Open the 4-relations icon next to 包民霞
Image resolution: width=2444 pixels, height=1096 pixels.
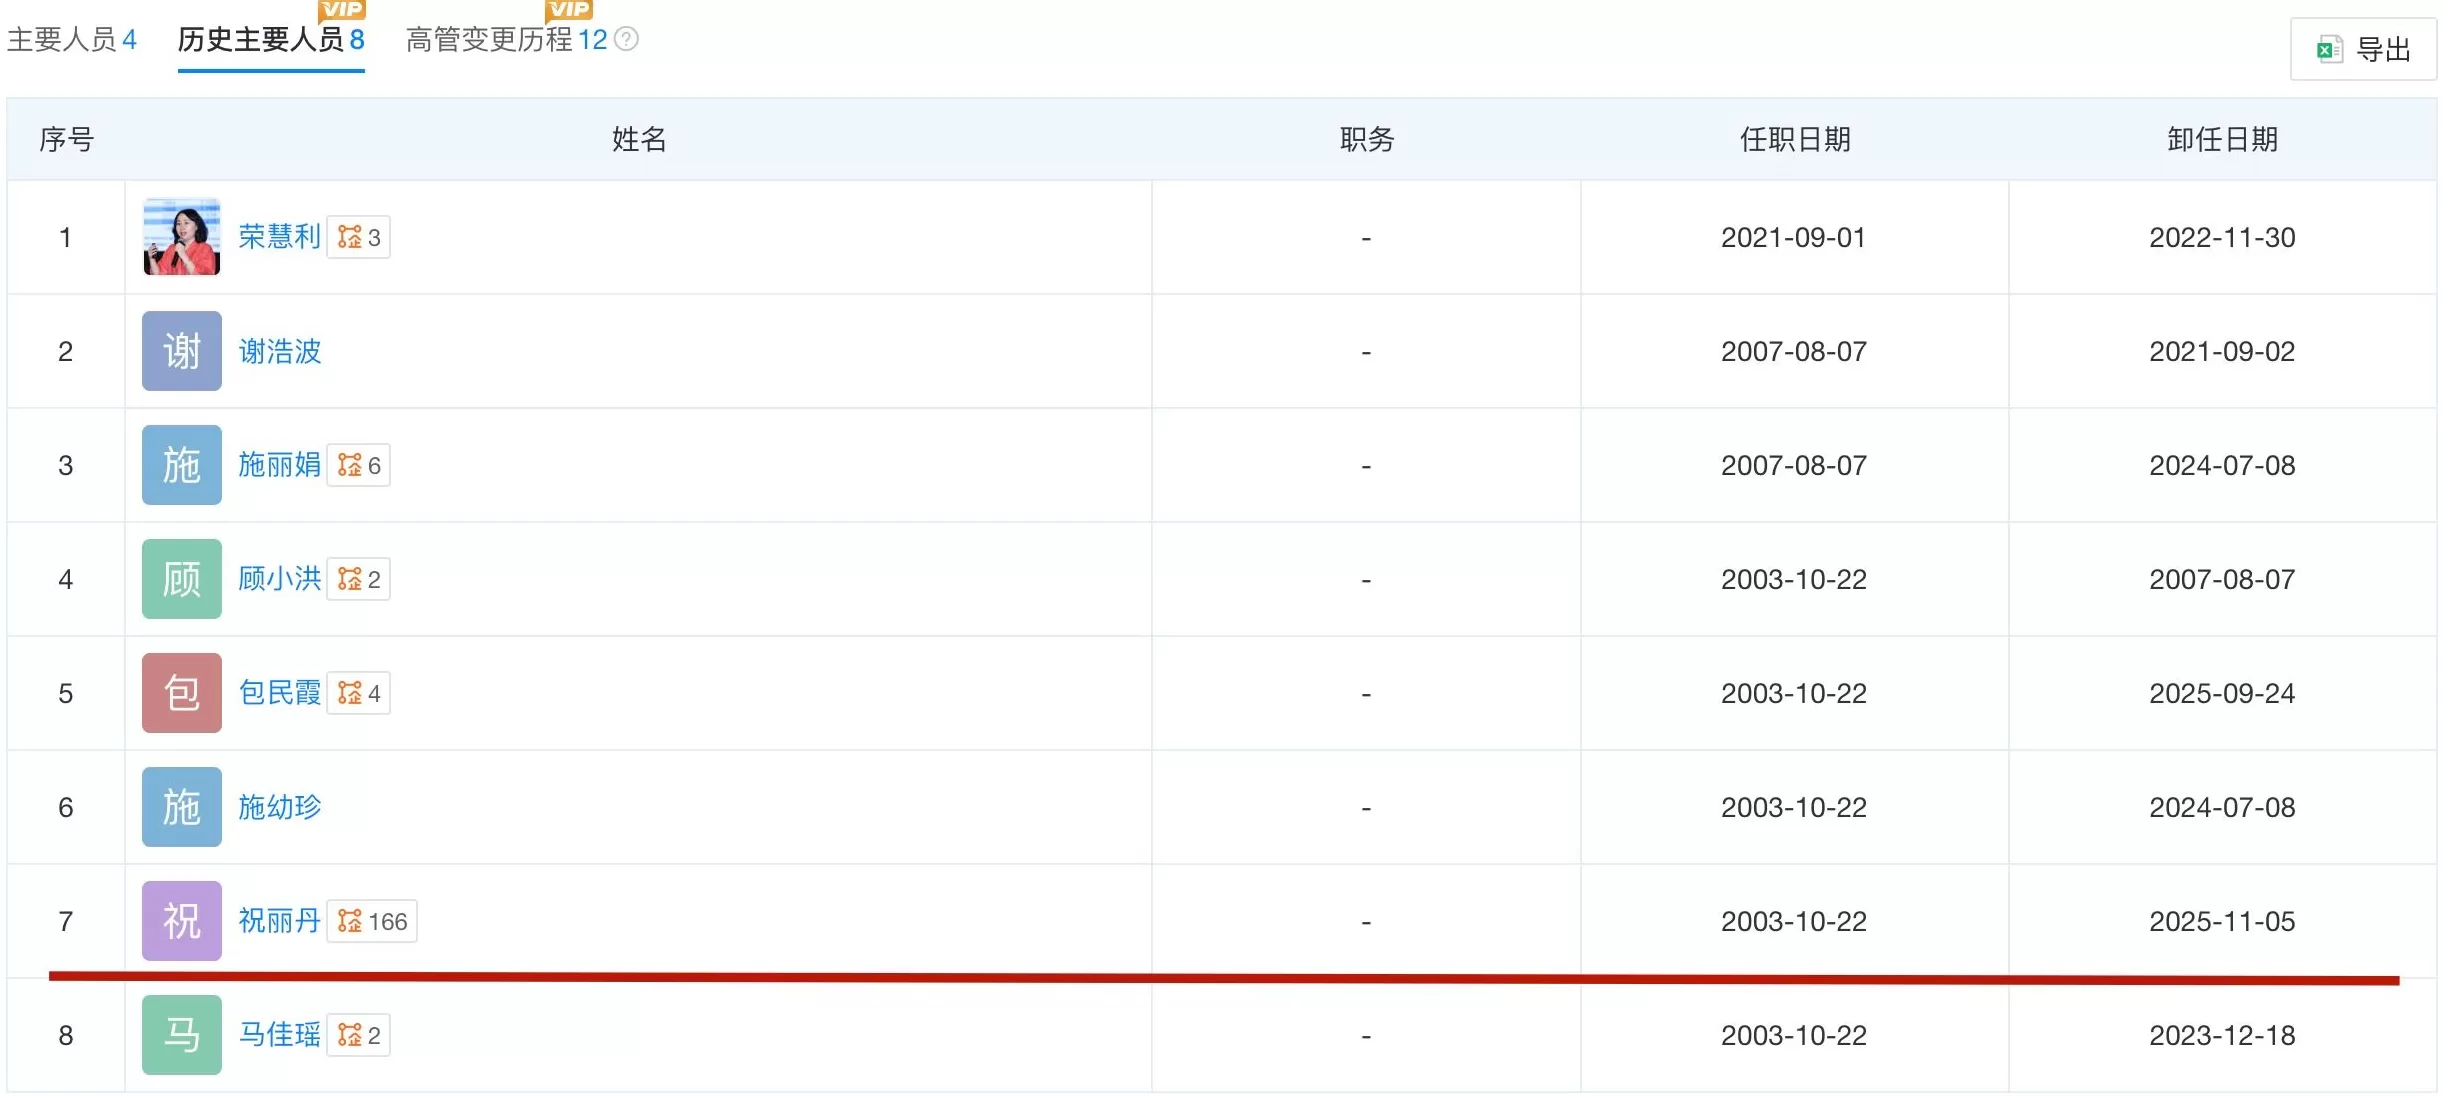[x=358, y=693]
